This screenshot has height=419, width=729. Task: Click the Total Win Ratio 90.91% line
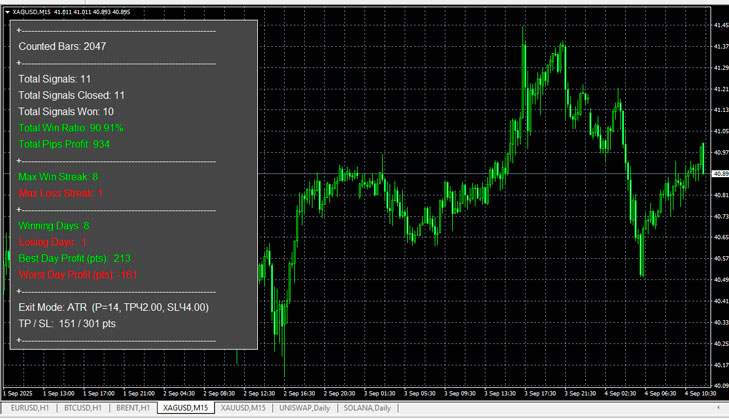point(70,128)
